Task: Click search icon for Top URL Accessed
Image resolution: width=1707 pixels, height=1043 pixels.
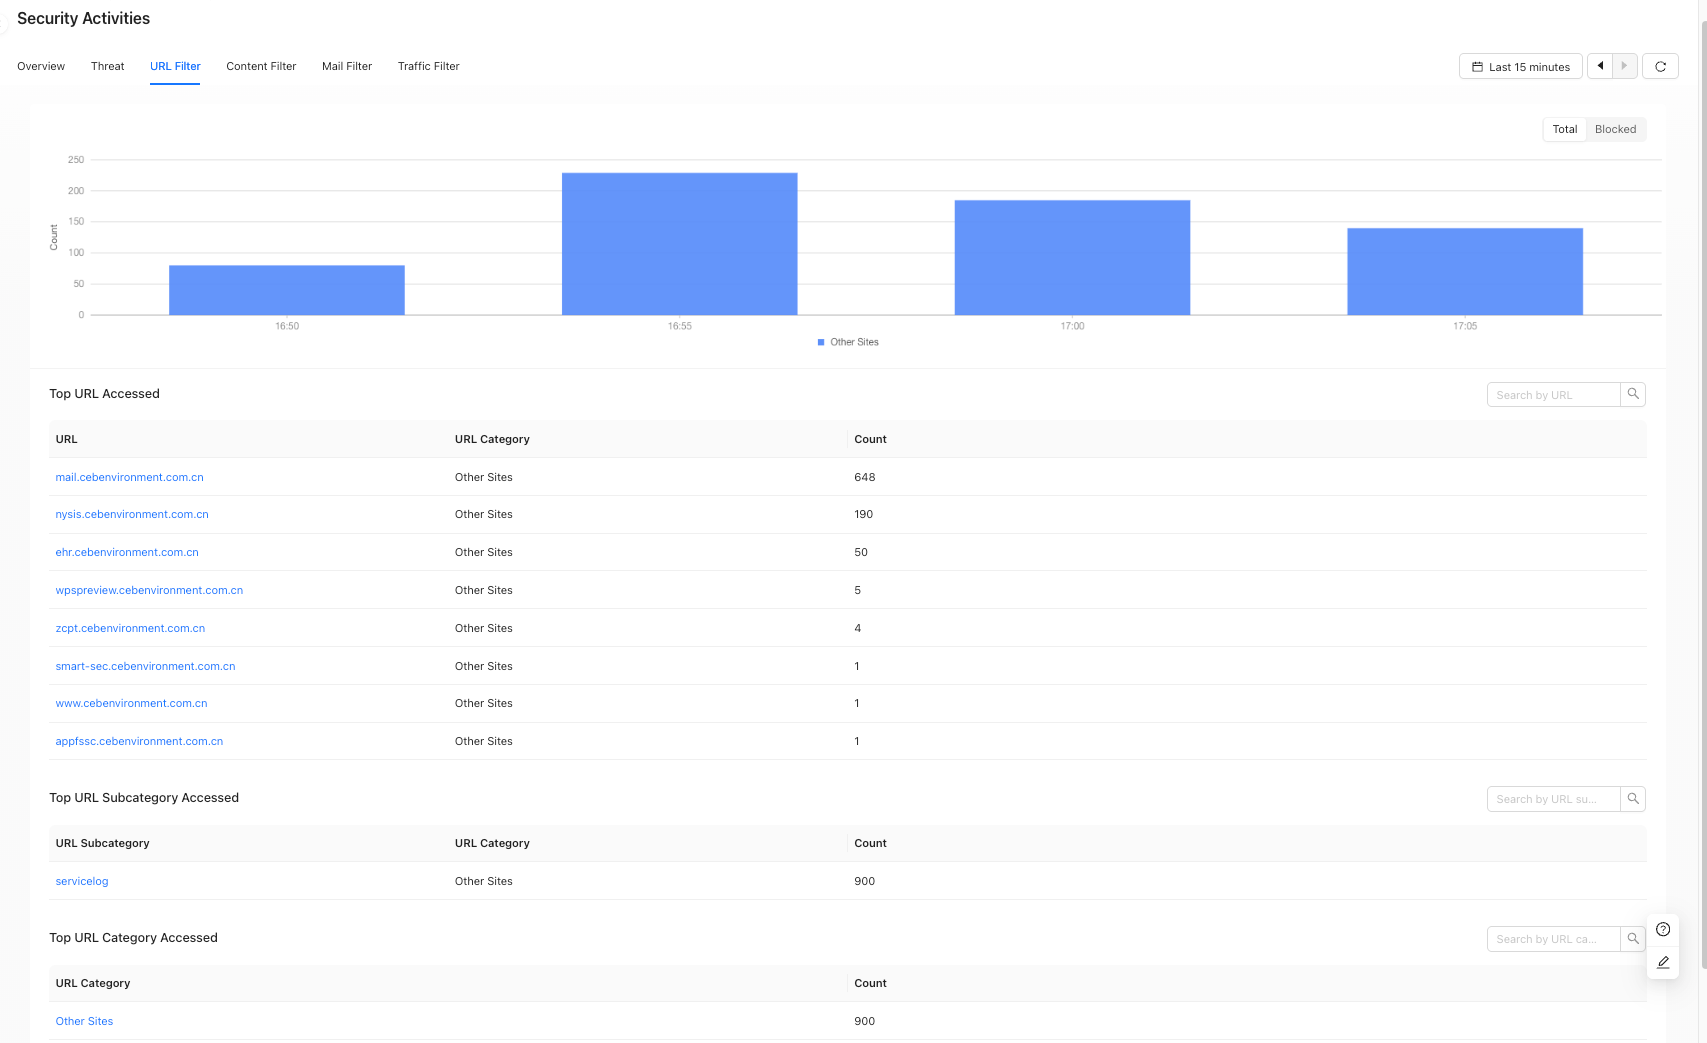Action: pos(1633,394)
